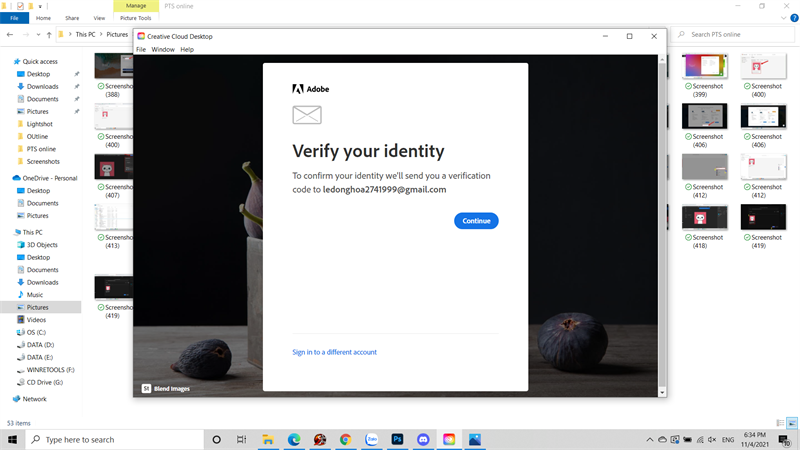Open the Window menu in Creative Cloud
Viewport: 800px width, 450px height.
click(x=163, y=49)
